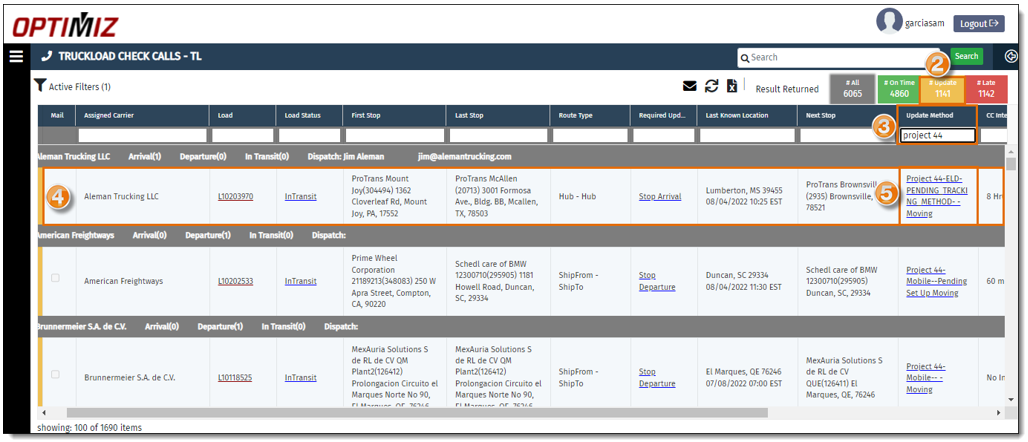
Task: Open the hamburger navigation menu
Action: 16,56
